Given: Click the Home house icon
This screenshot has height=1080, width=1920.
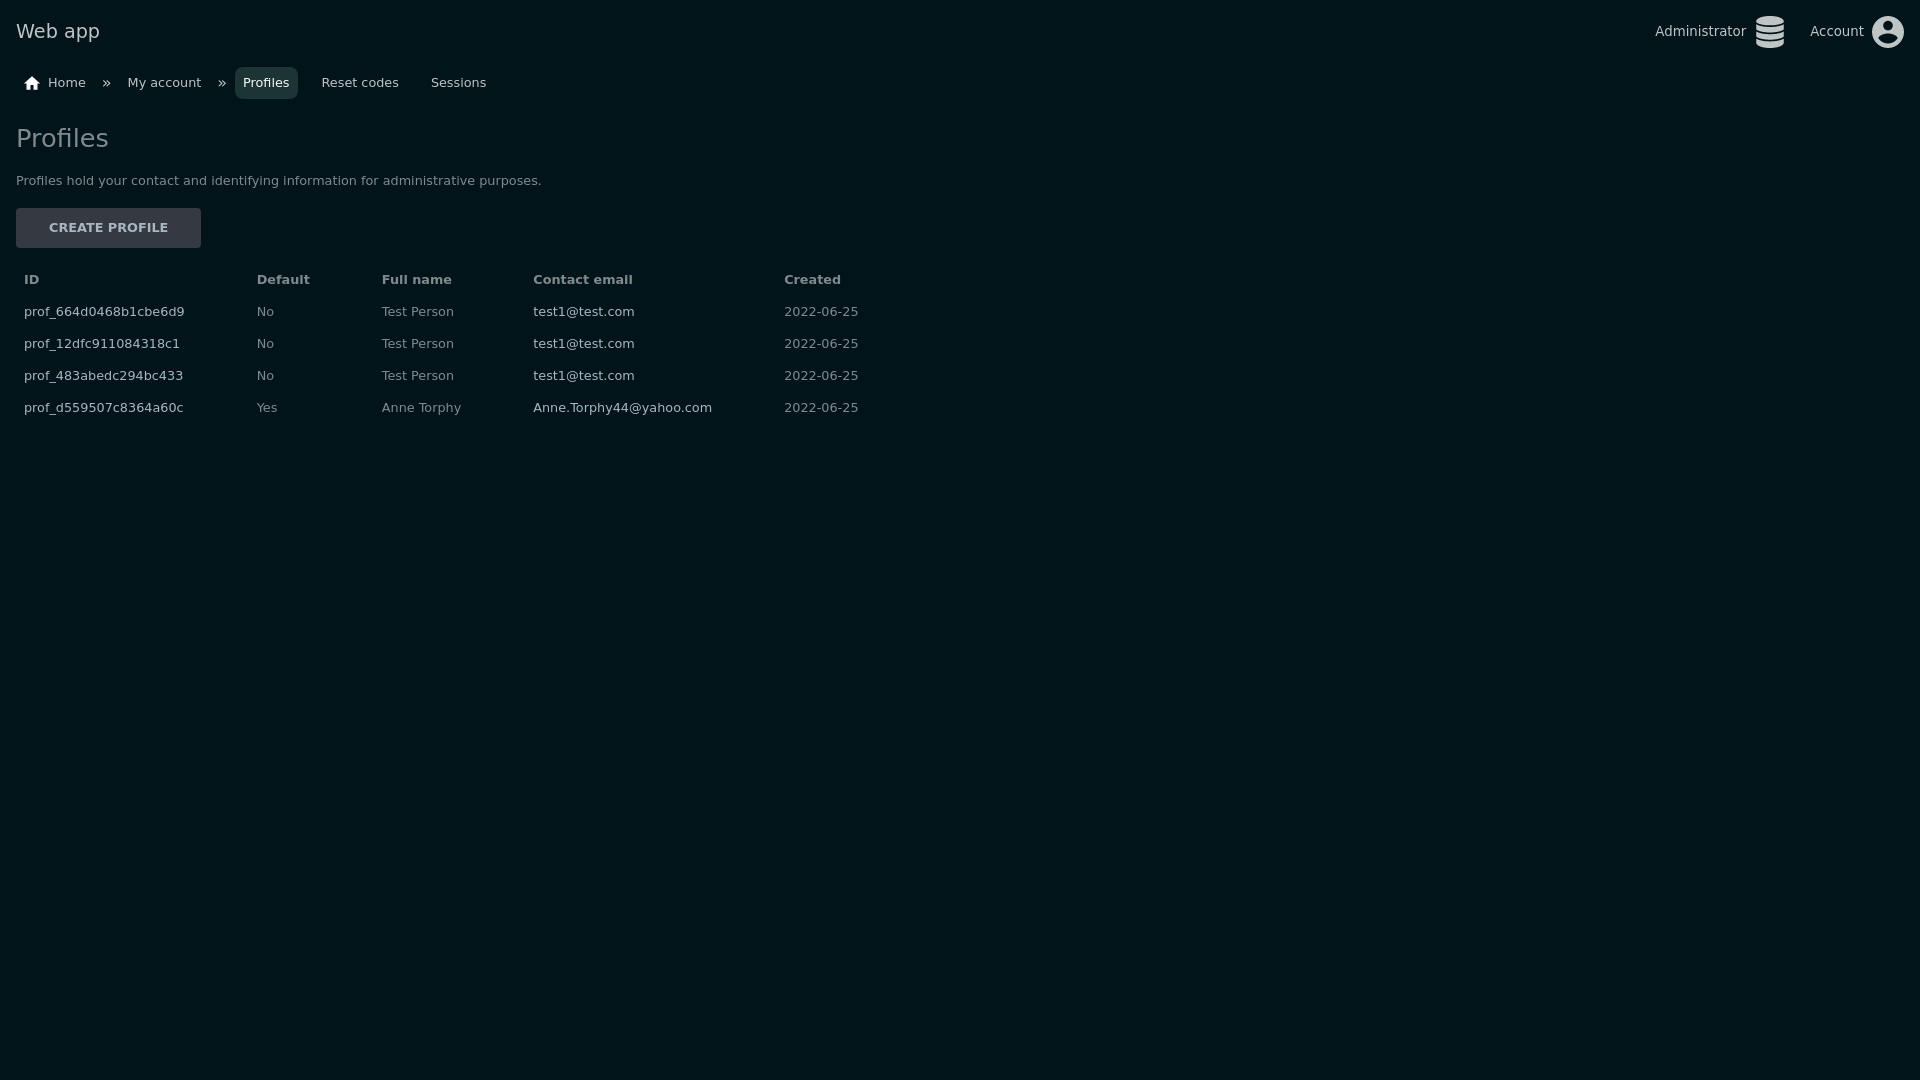Looking at the screenshot, I should [x=32, y=84].
